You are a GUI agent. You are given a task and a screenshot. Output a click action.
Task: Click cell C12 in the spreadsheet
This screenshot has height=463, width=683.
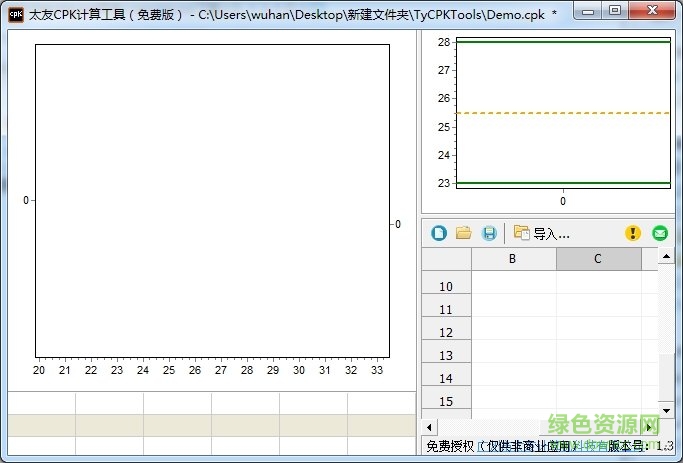point(598,328)
